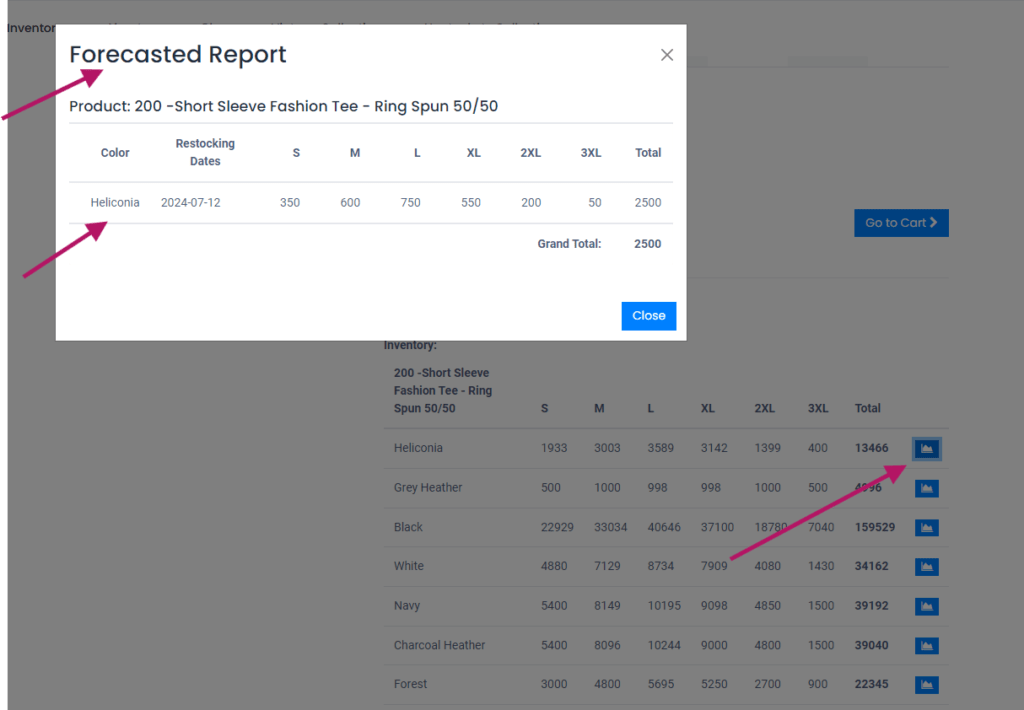Screen dimensions: 1024x710
Task: Click forecast chart icon for Grey Heather
Action: pyautogui.click(x=926, y=488)
